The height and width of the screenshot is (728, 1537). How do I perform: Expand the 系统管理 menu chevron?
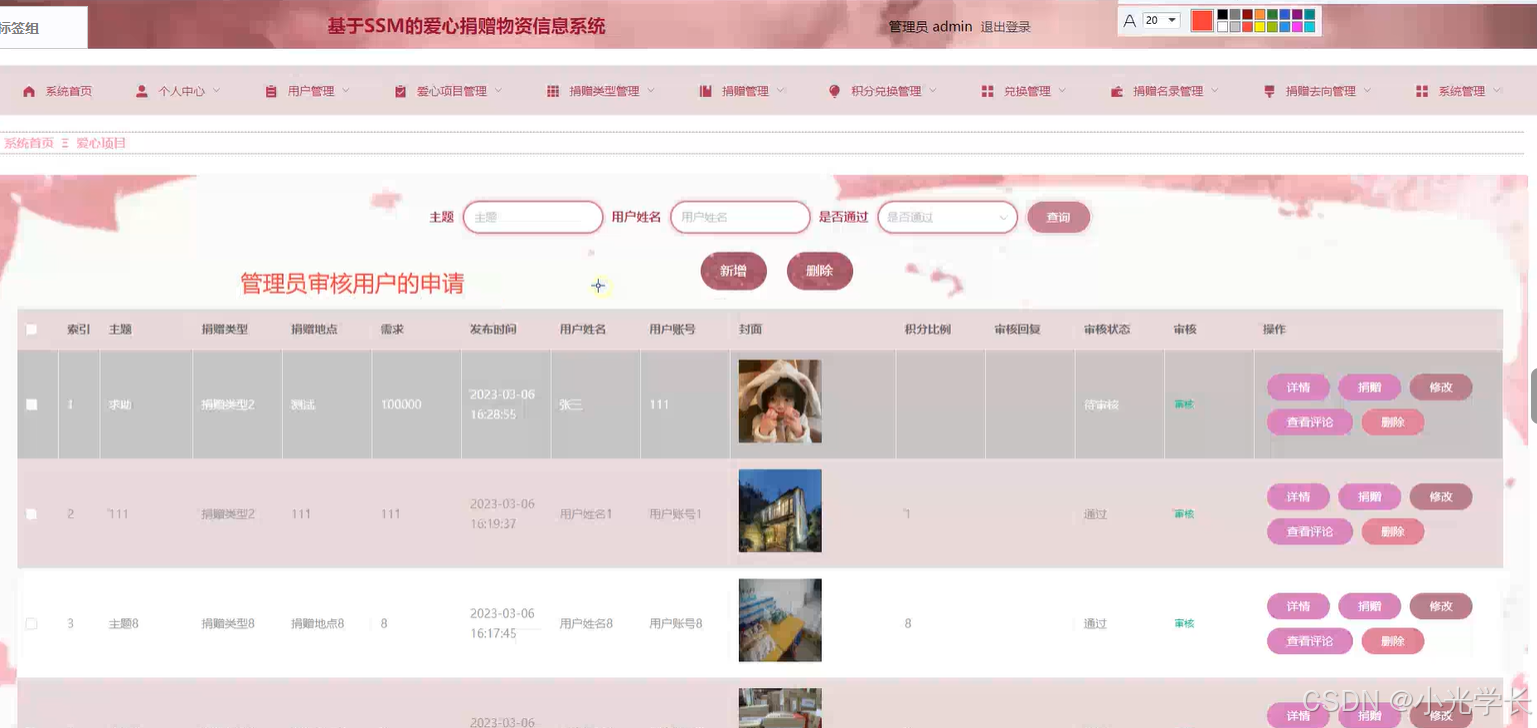point(1498,90)
